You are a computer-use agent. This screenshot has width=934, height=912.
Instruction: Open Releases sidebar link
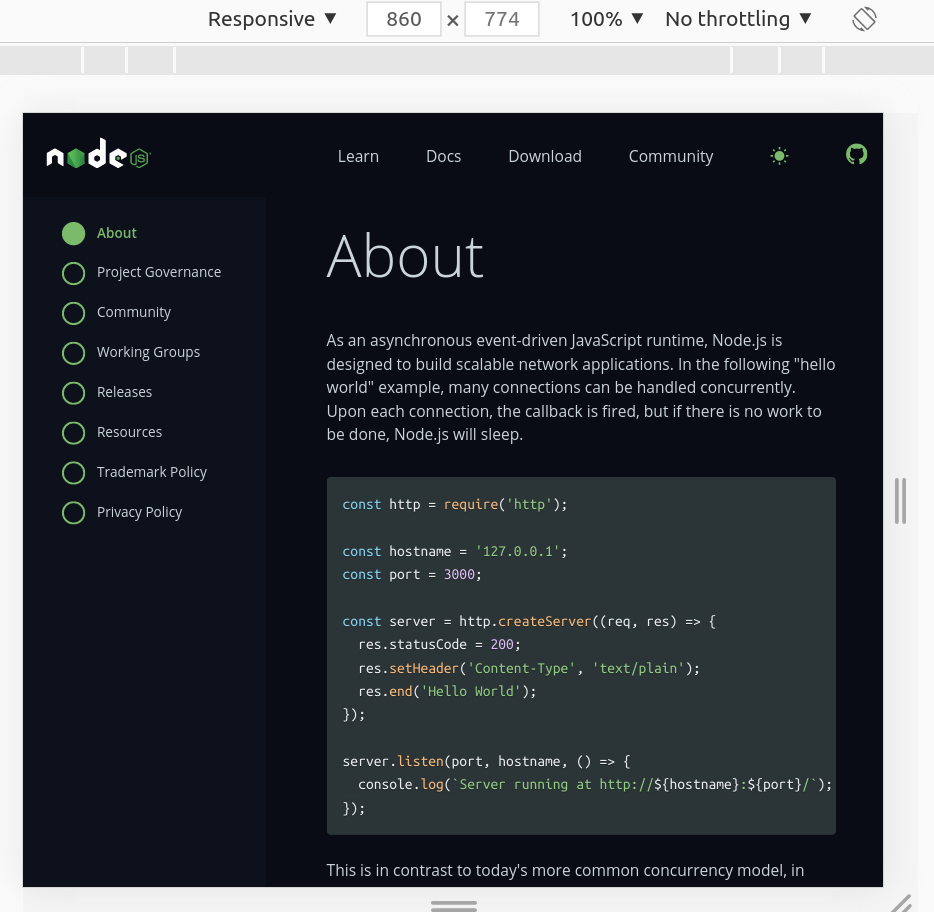point(124,392)
